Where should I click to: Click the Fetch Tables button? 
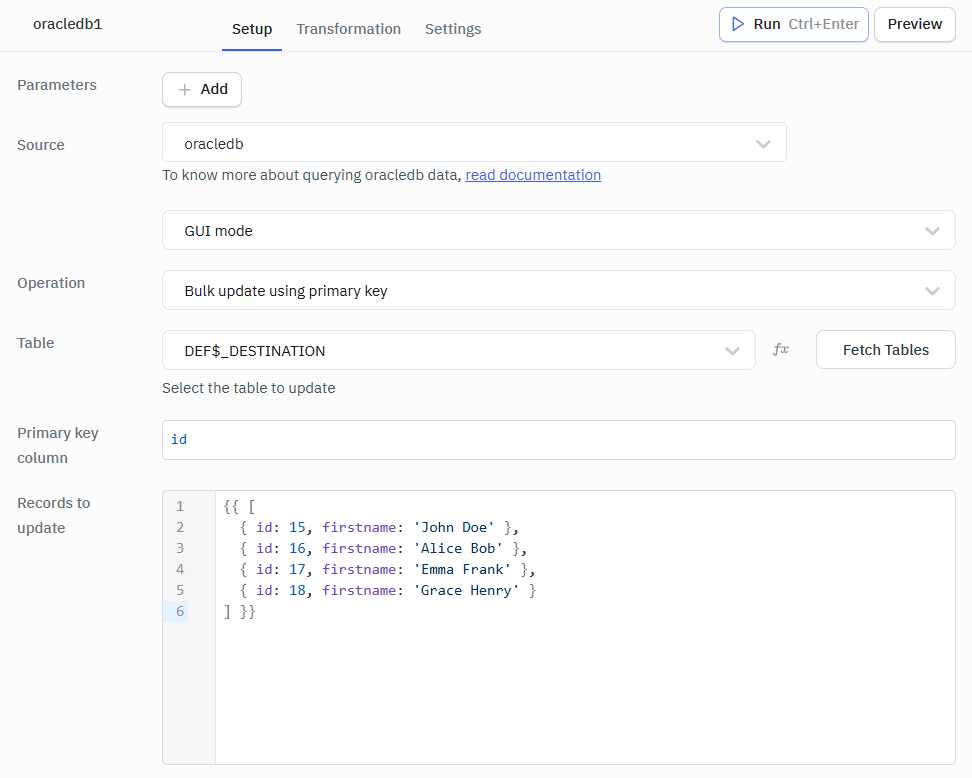point(886,350)
